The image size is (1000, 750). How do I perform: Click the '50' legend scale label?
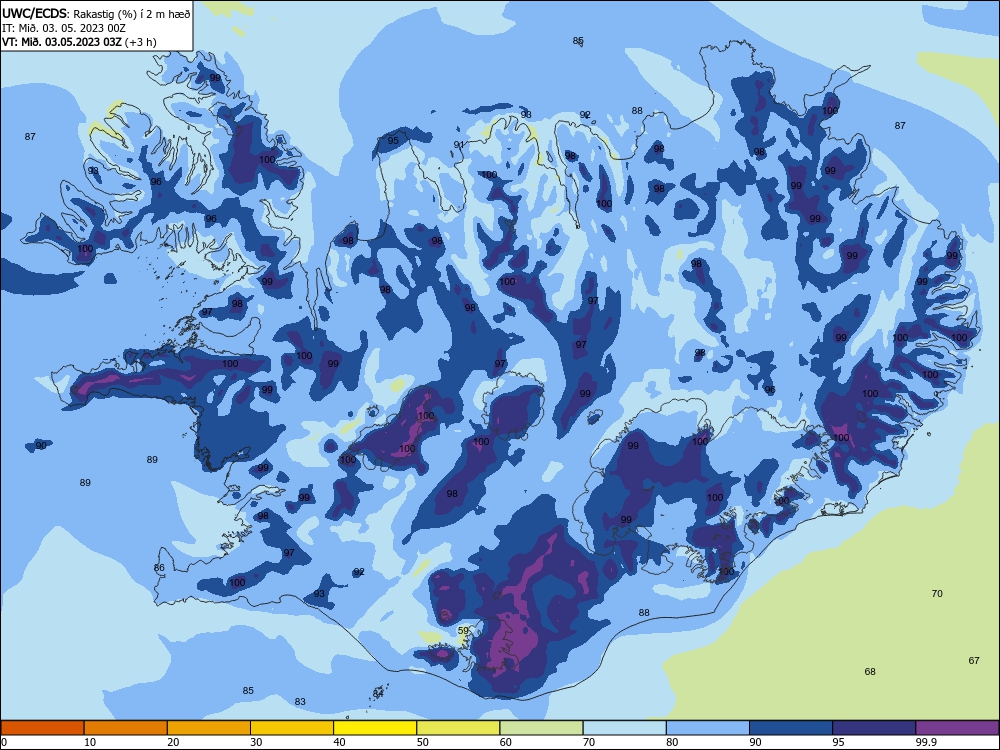423,742
